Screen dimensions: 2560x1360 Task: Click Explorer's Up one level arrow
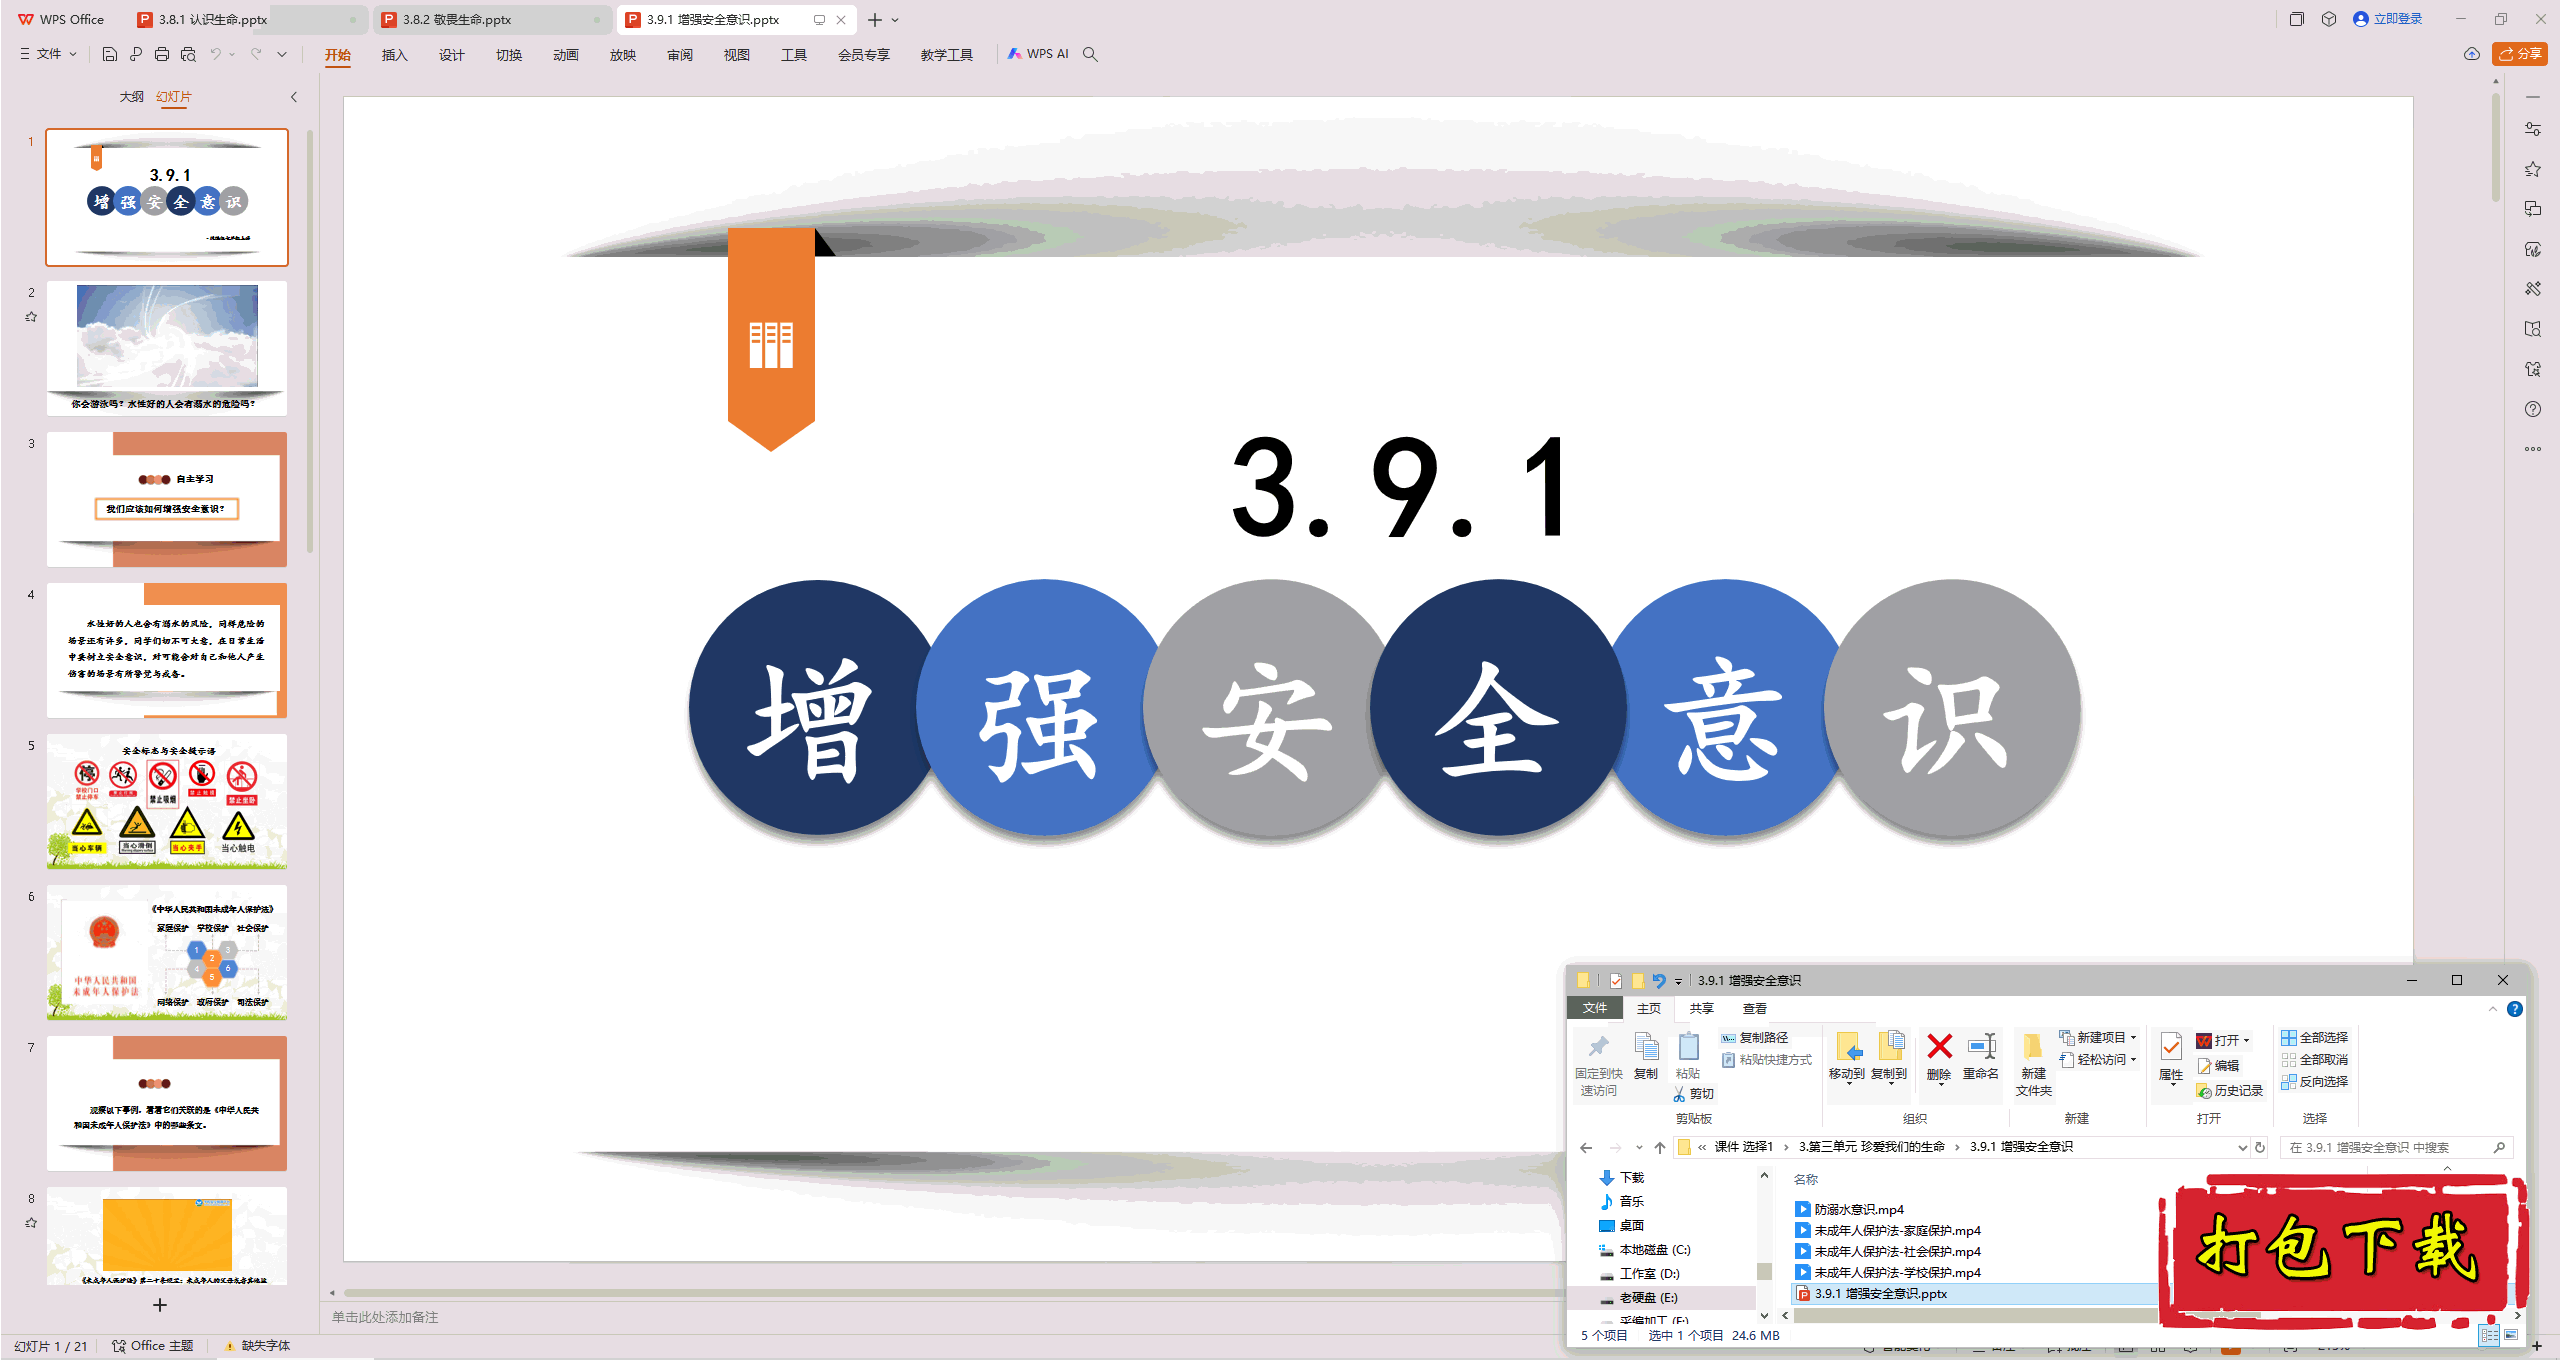coord(1660,1147)
